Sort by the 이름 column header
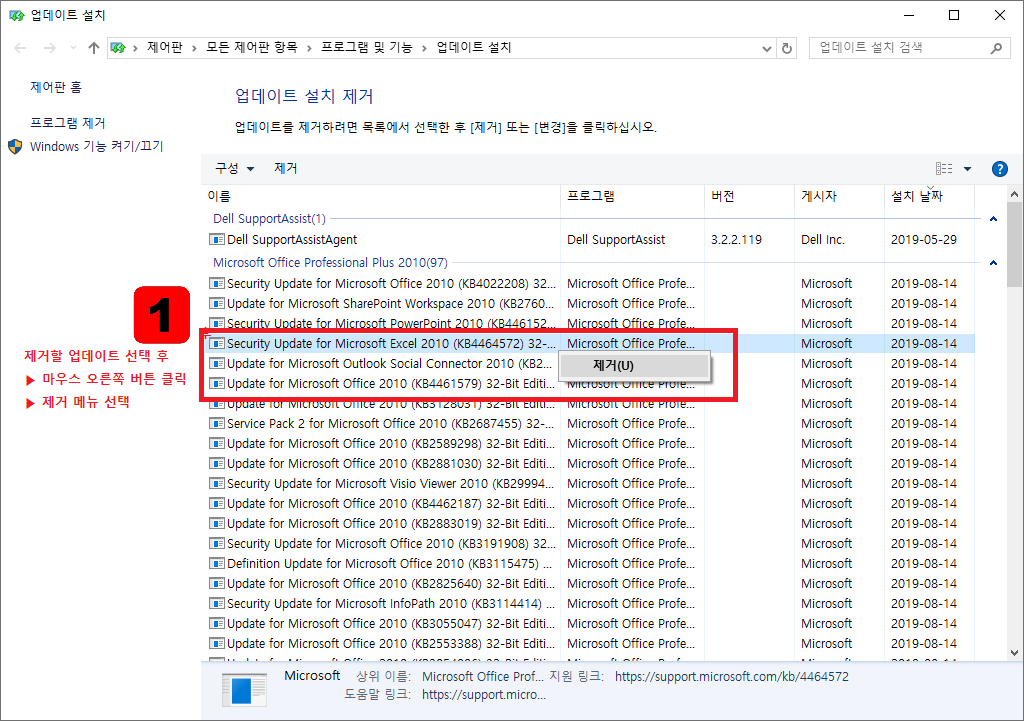 click(381, 196)
